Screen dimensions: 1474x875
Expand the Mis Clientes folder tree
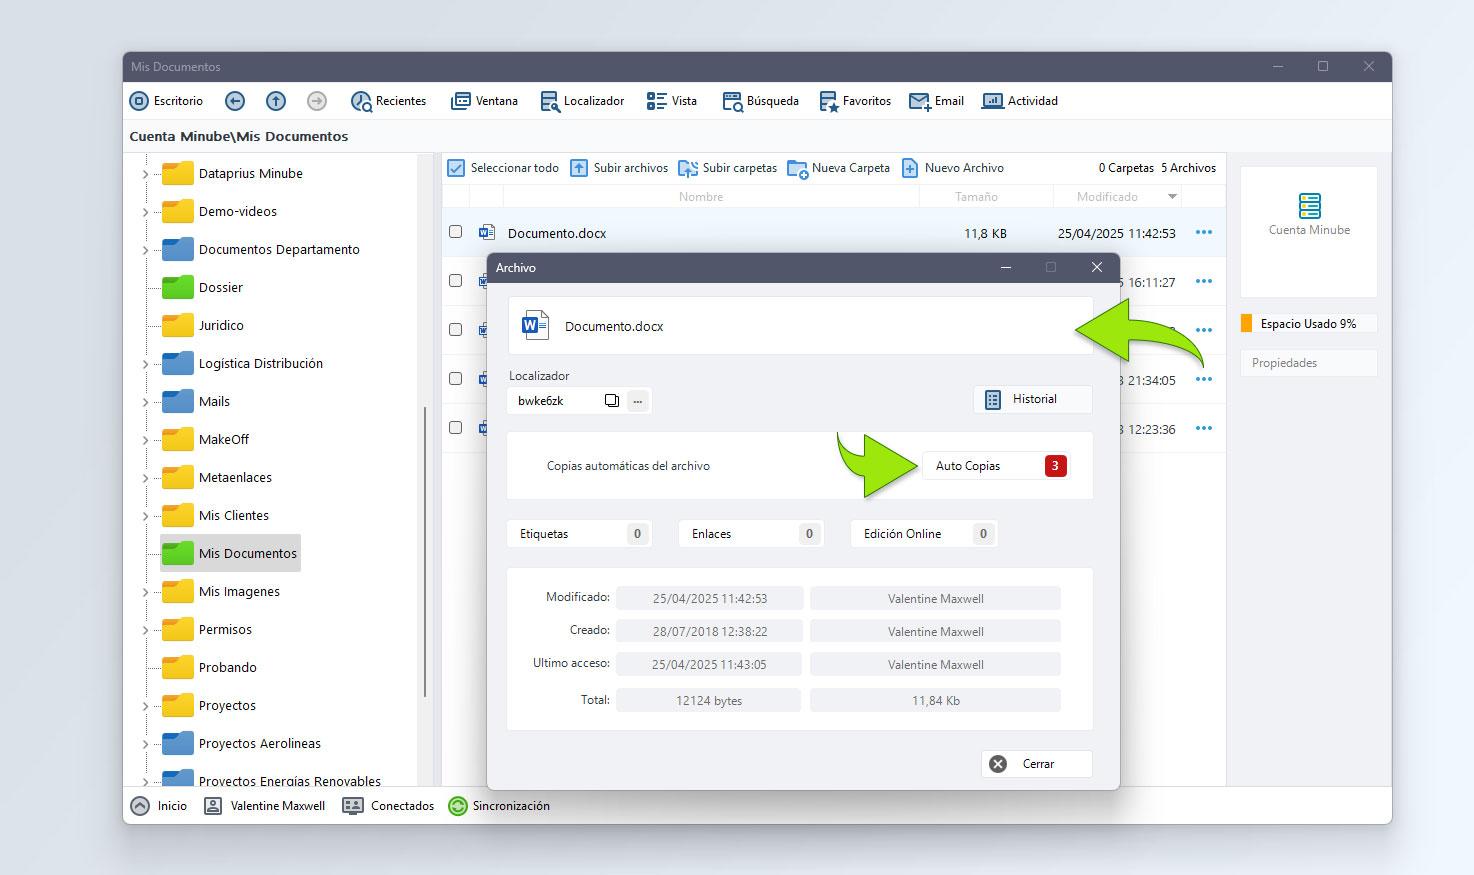tap(145, 516)
